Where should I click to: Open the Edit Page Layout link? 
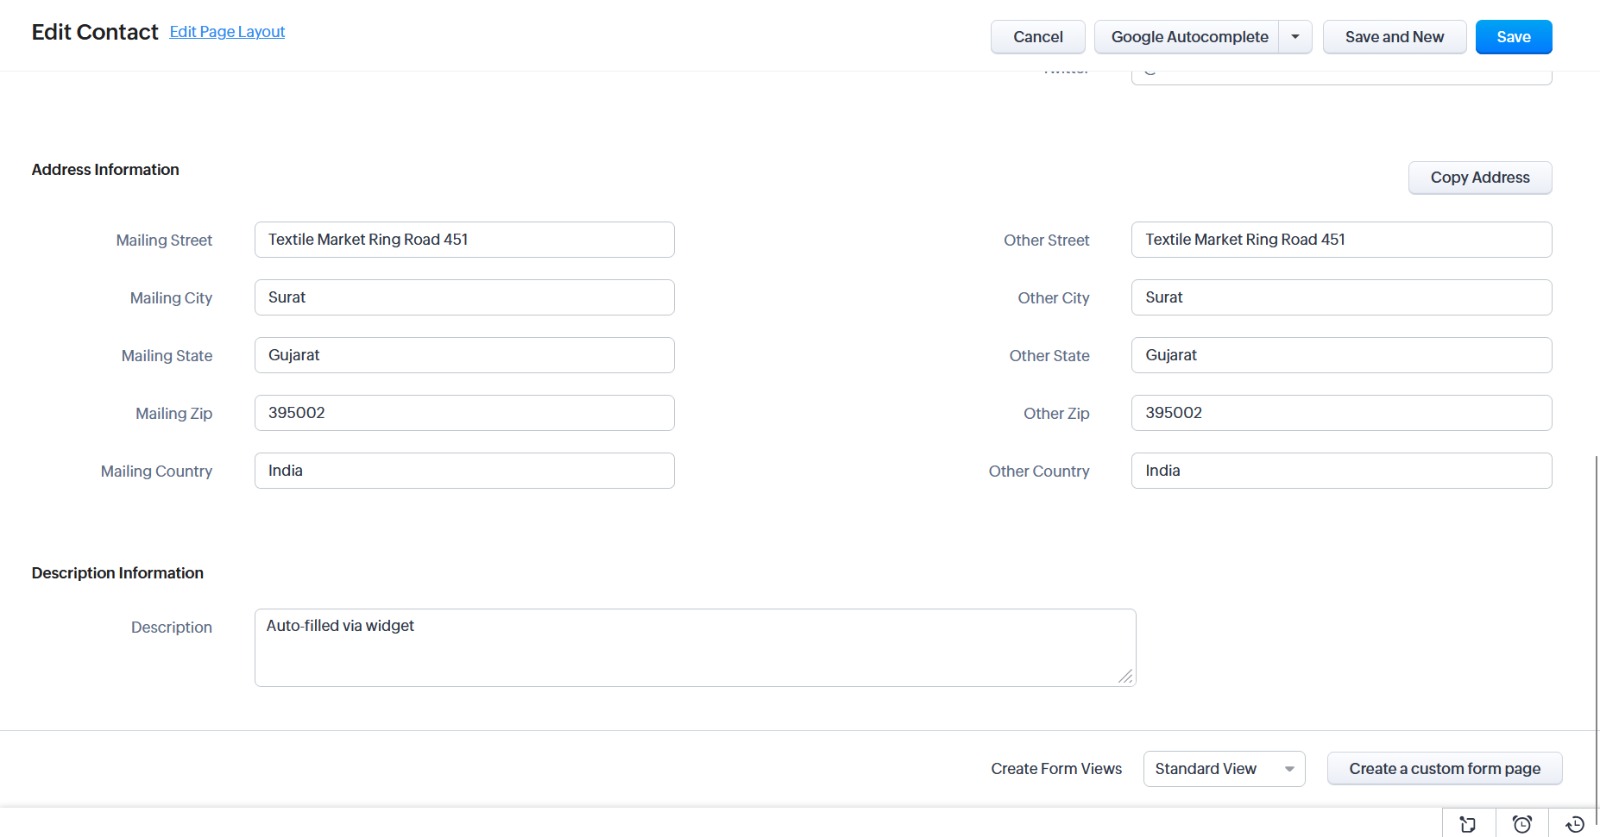click(227, 32)
